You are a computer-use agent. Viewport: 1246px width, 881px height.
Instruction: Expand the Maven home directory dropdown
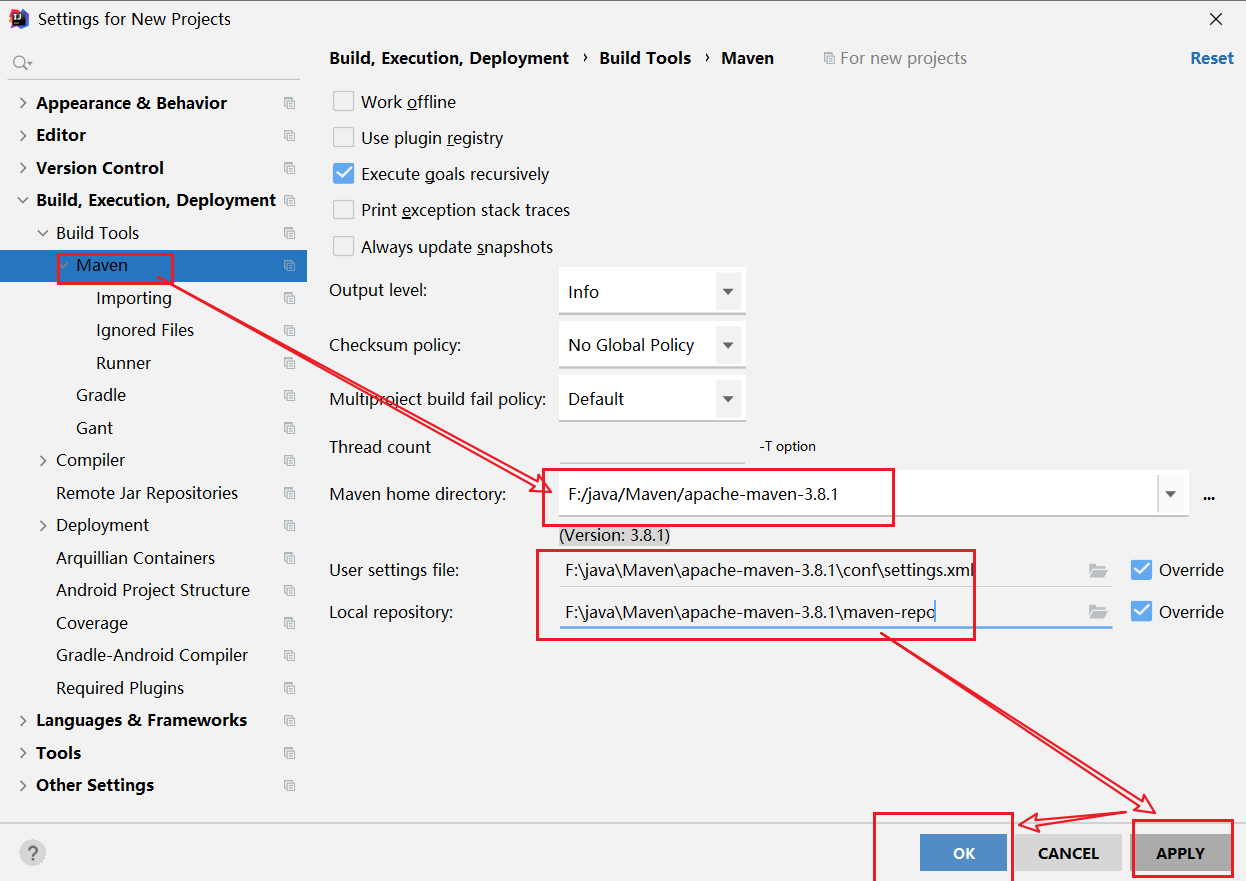click(1170, 494)
